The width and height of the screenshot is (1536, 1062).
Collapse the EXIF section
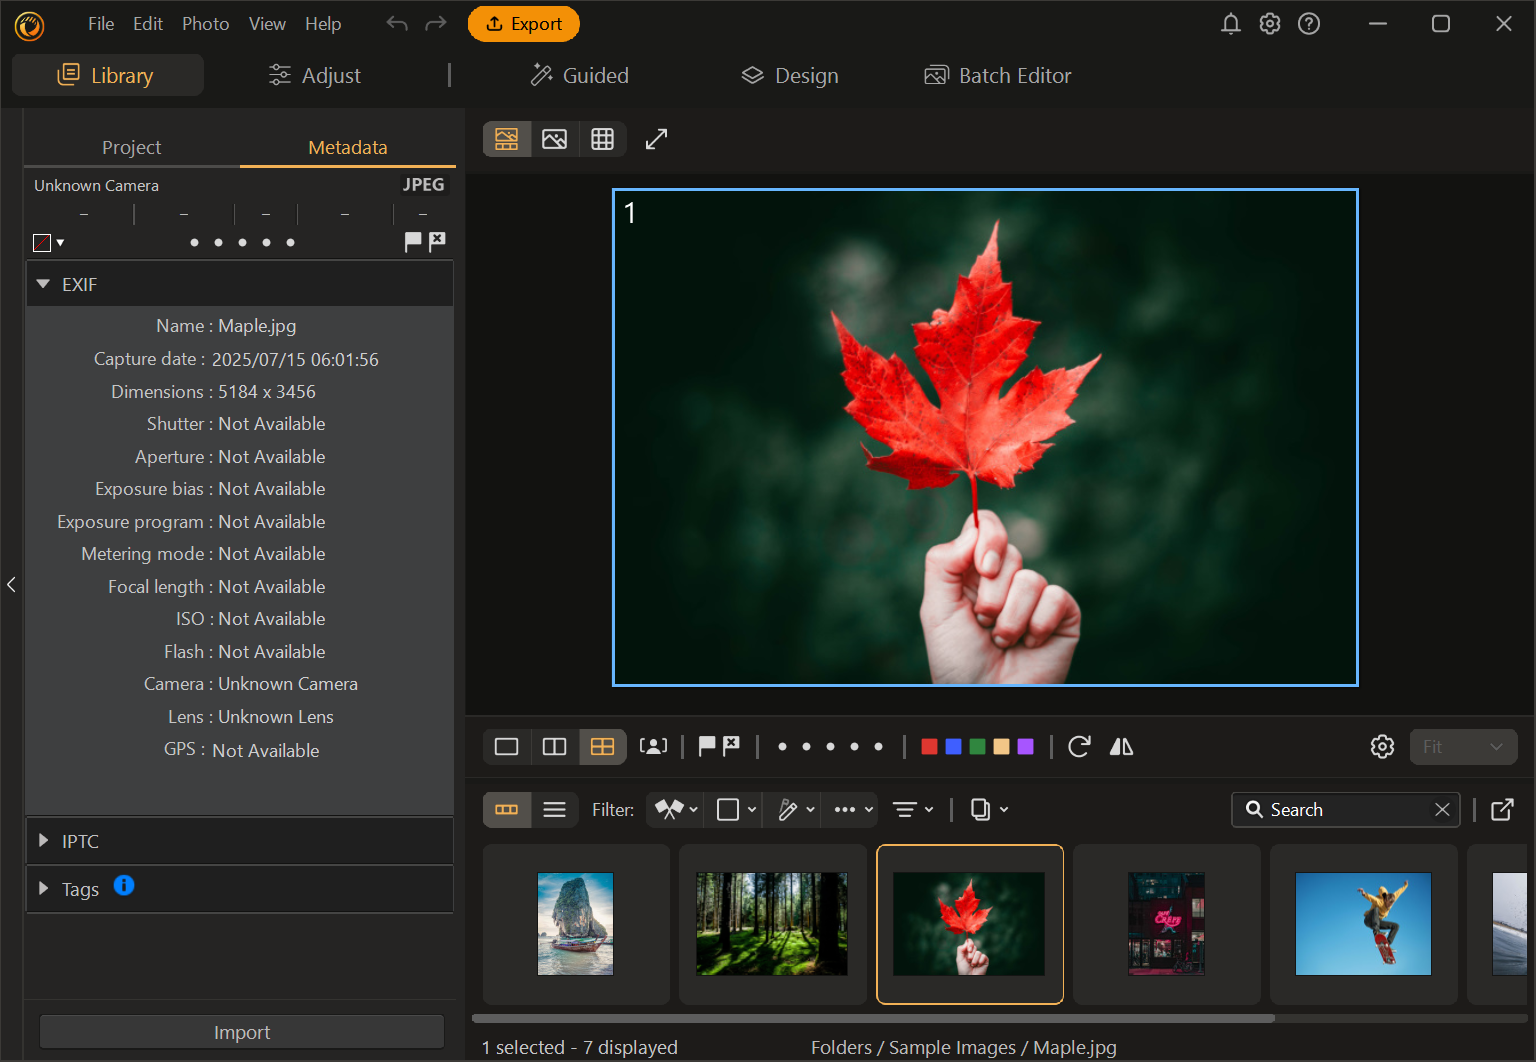pos(44,285)
